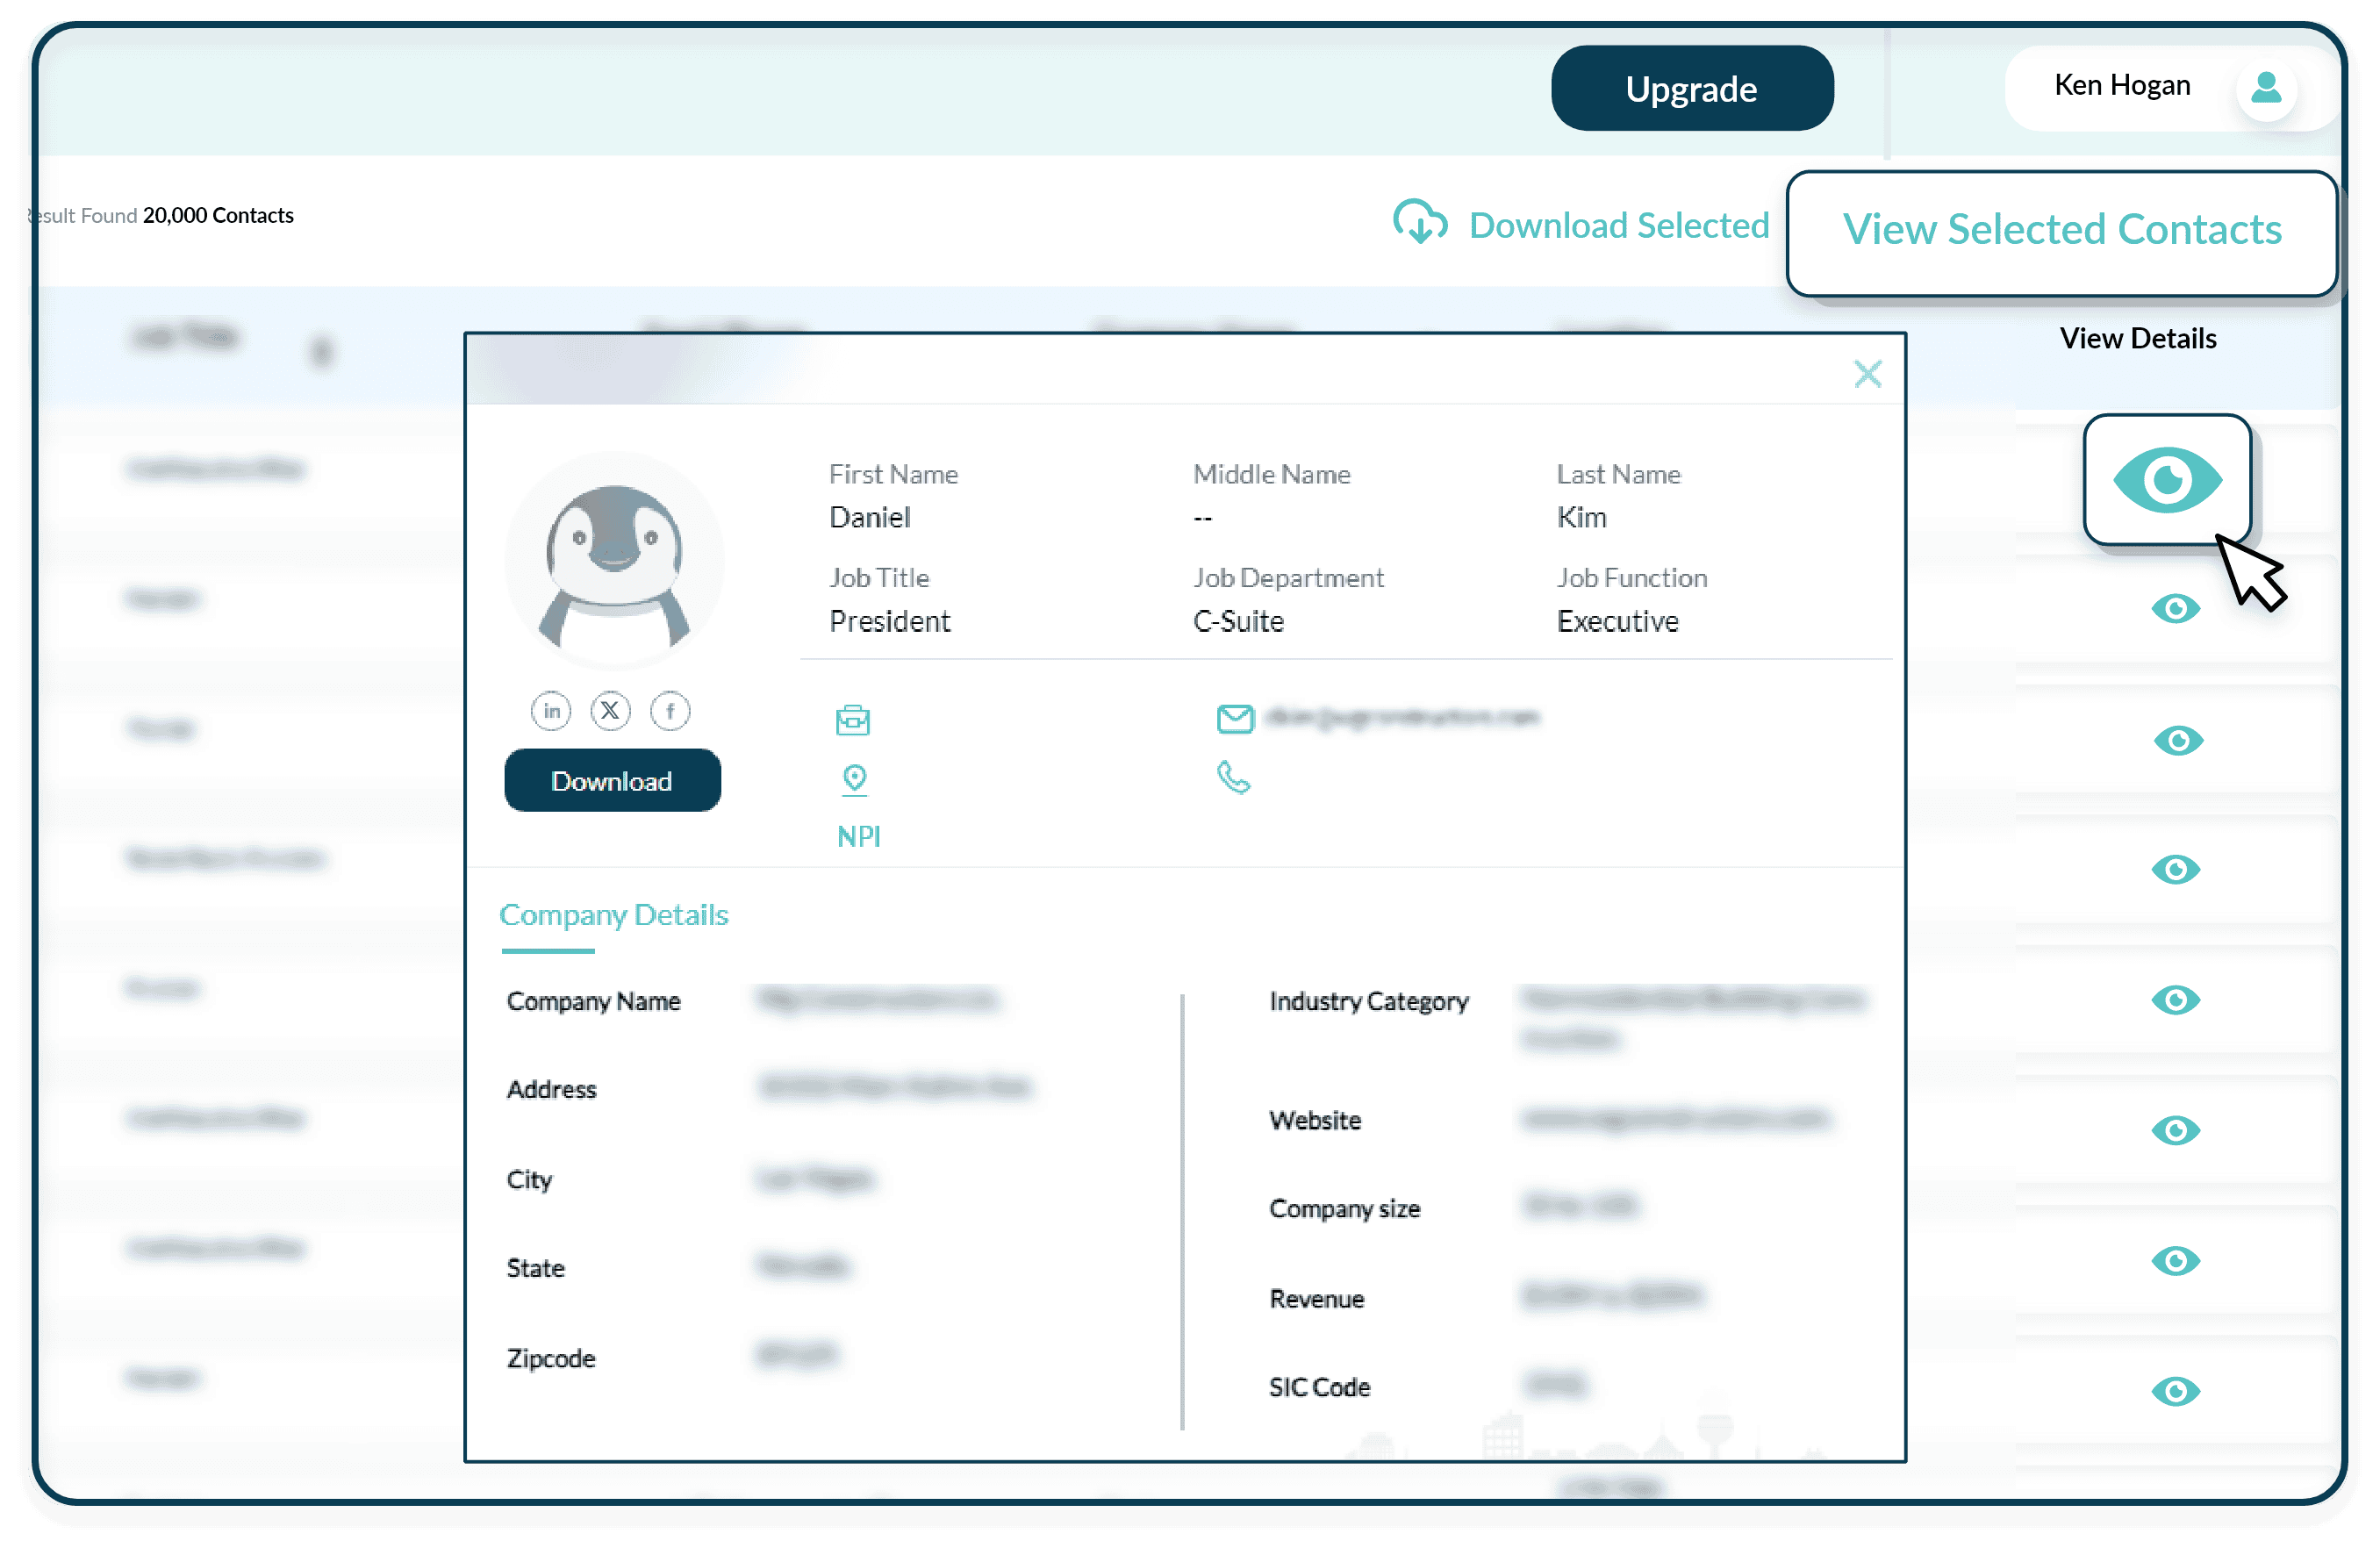This screenshot has width=2380, height=1548.
Task: Click the Upgrade menu button
Action: 1689,85
